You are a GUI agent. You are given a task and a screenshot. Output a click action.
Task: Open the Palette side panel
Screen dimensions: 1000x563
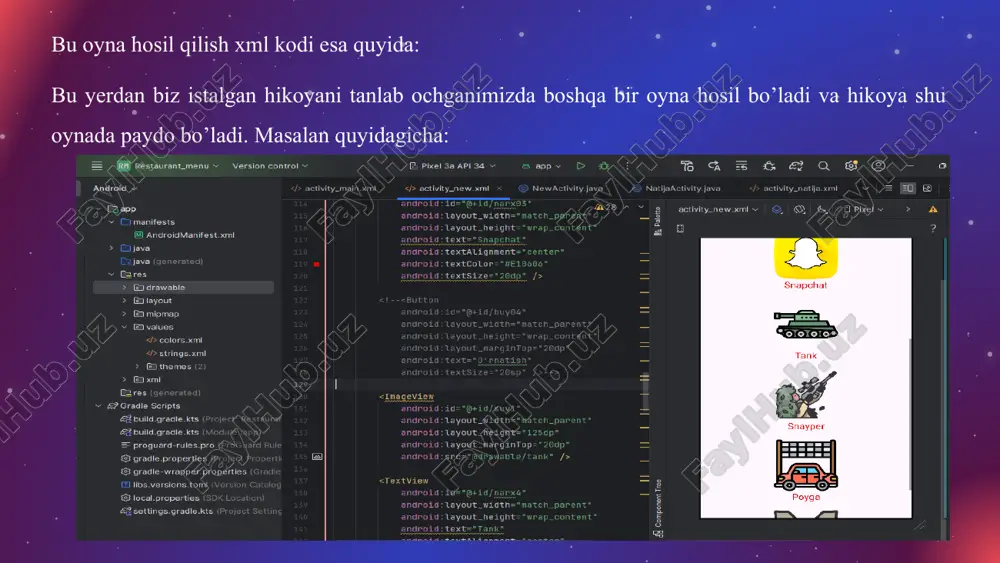pos(658,221)
